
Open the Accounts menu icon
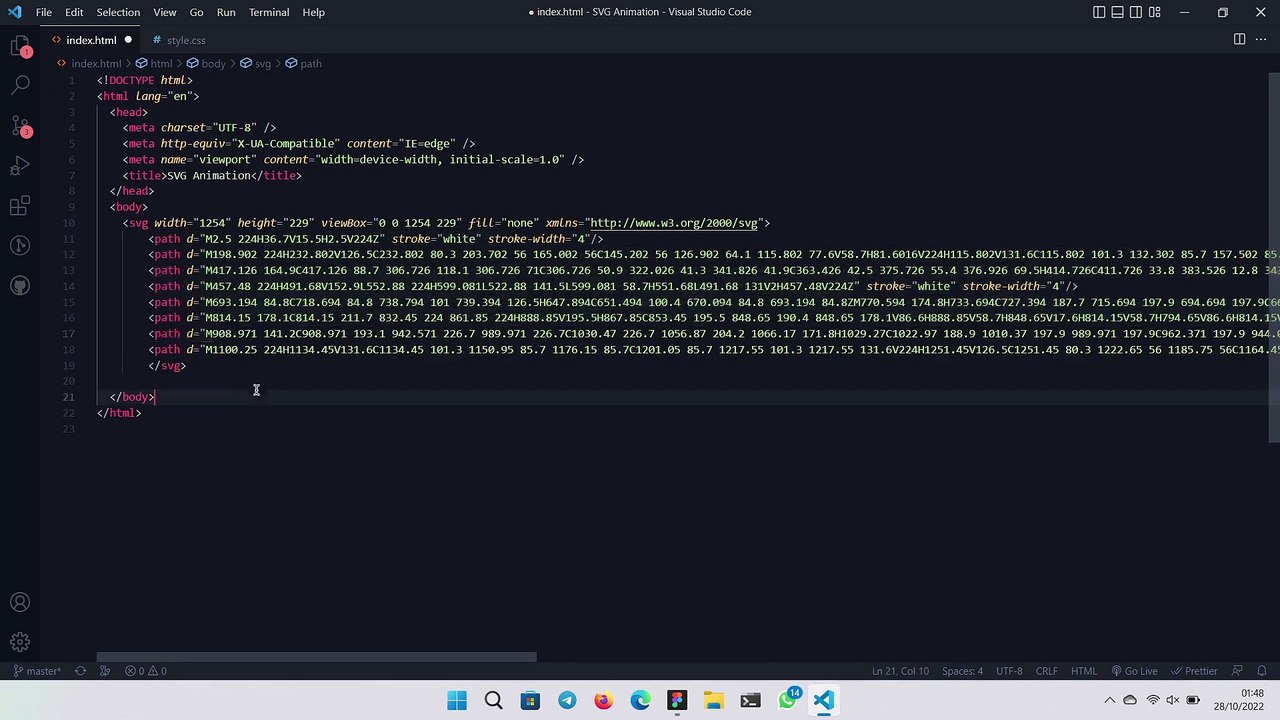(x=20, y=602)
